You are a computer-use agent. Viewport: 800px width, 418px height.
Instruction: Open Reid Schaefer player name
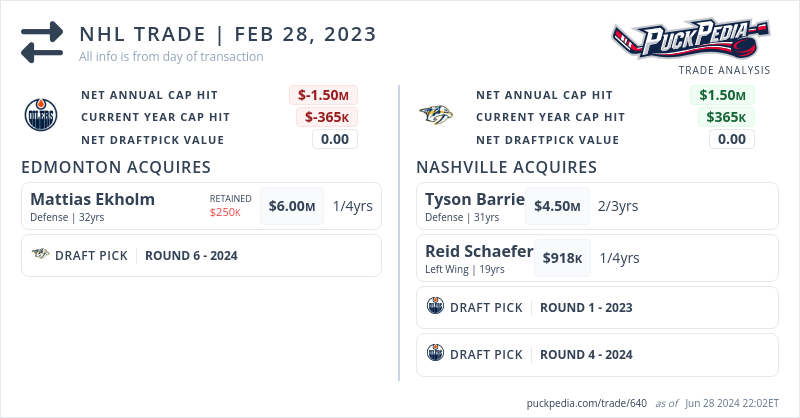[479, 251]
